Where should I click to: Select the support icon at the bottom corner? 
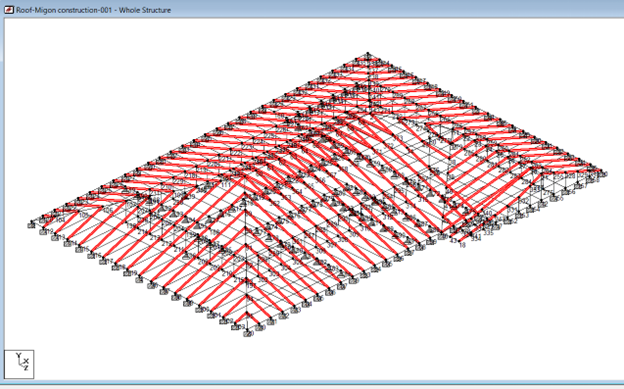click(x=248, y=334)
